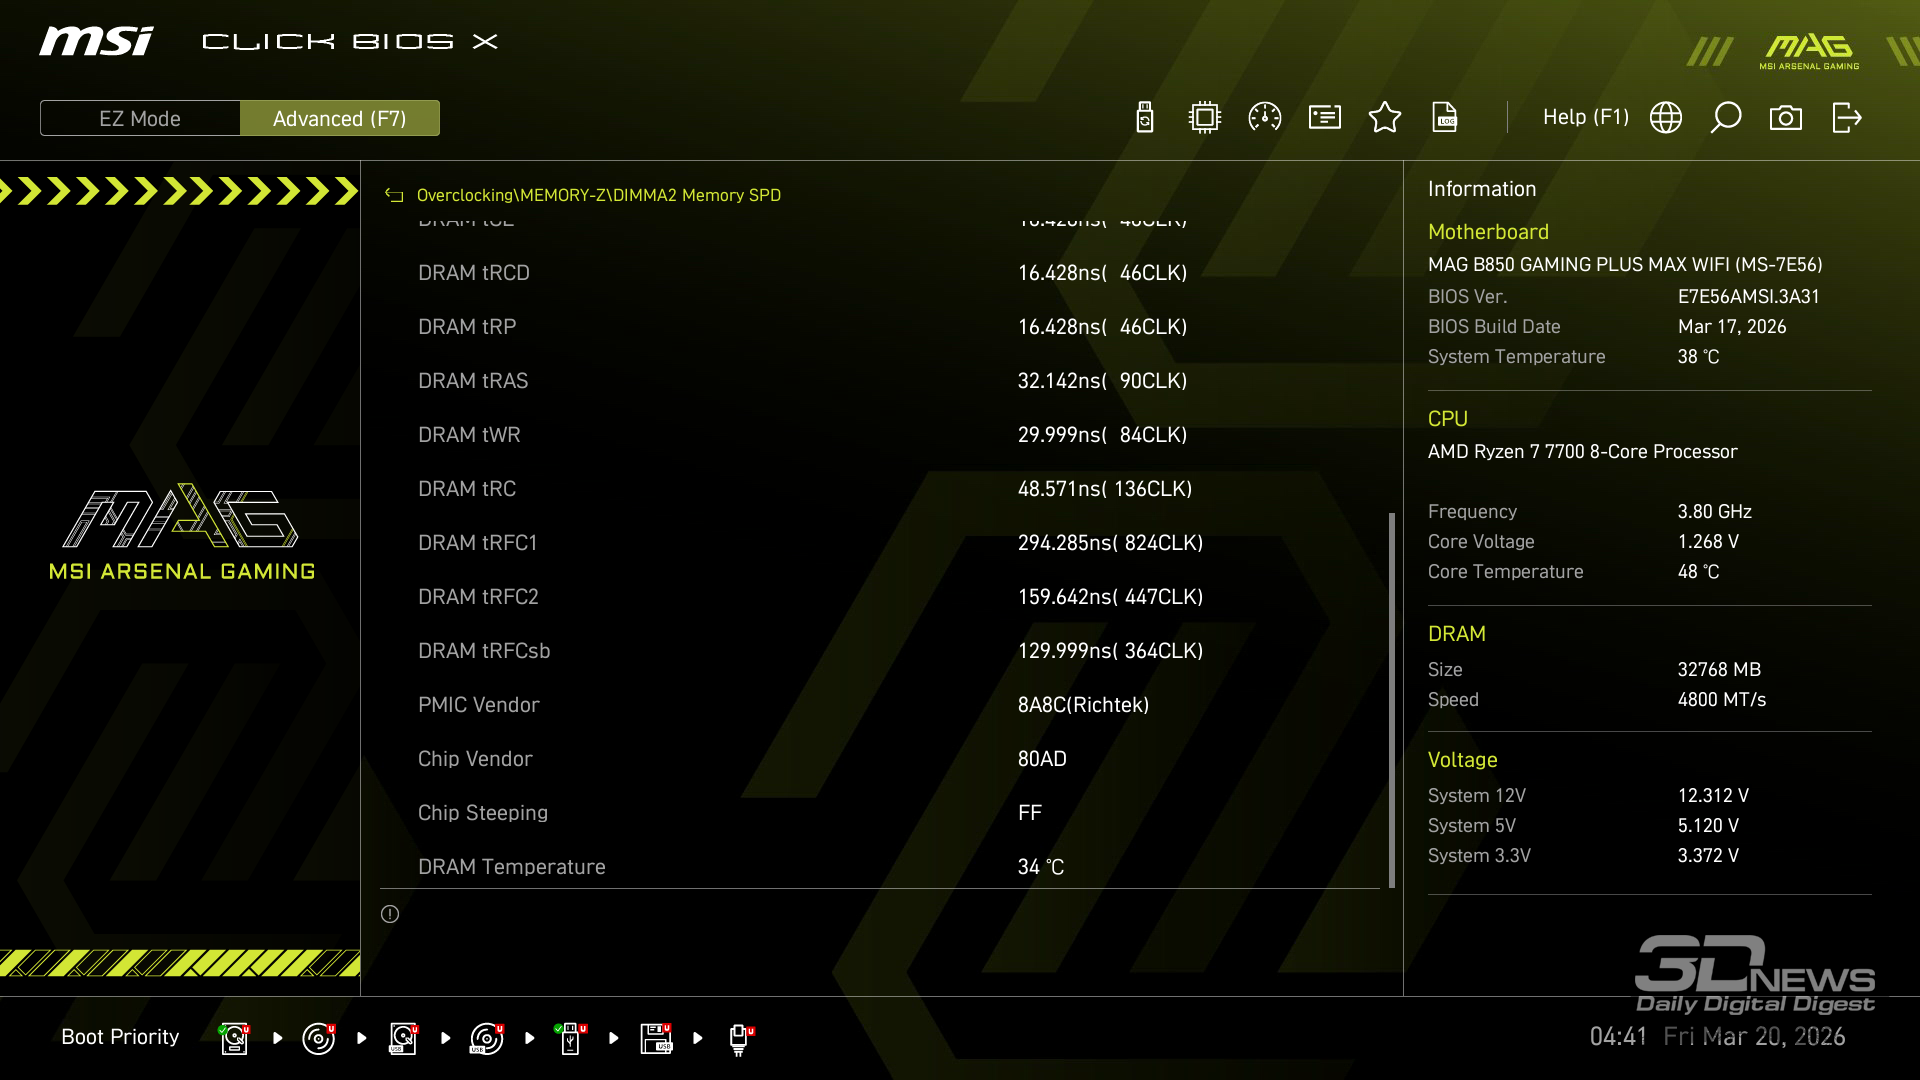Click the network boot device icon
The image size is (1920, 1080).
pos(739,1038)
